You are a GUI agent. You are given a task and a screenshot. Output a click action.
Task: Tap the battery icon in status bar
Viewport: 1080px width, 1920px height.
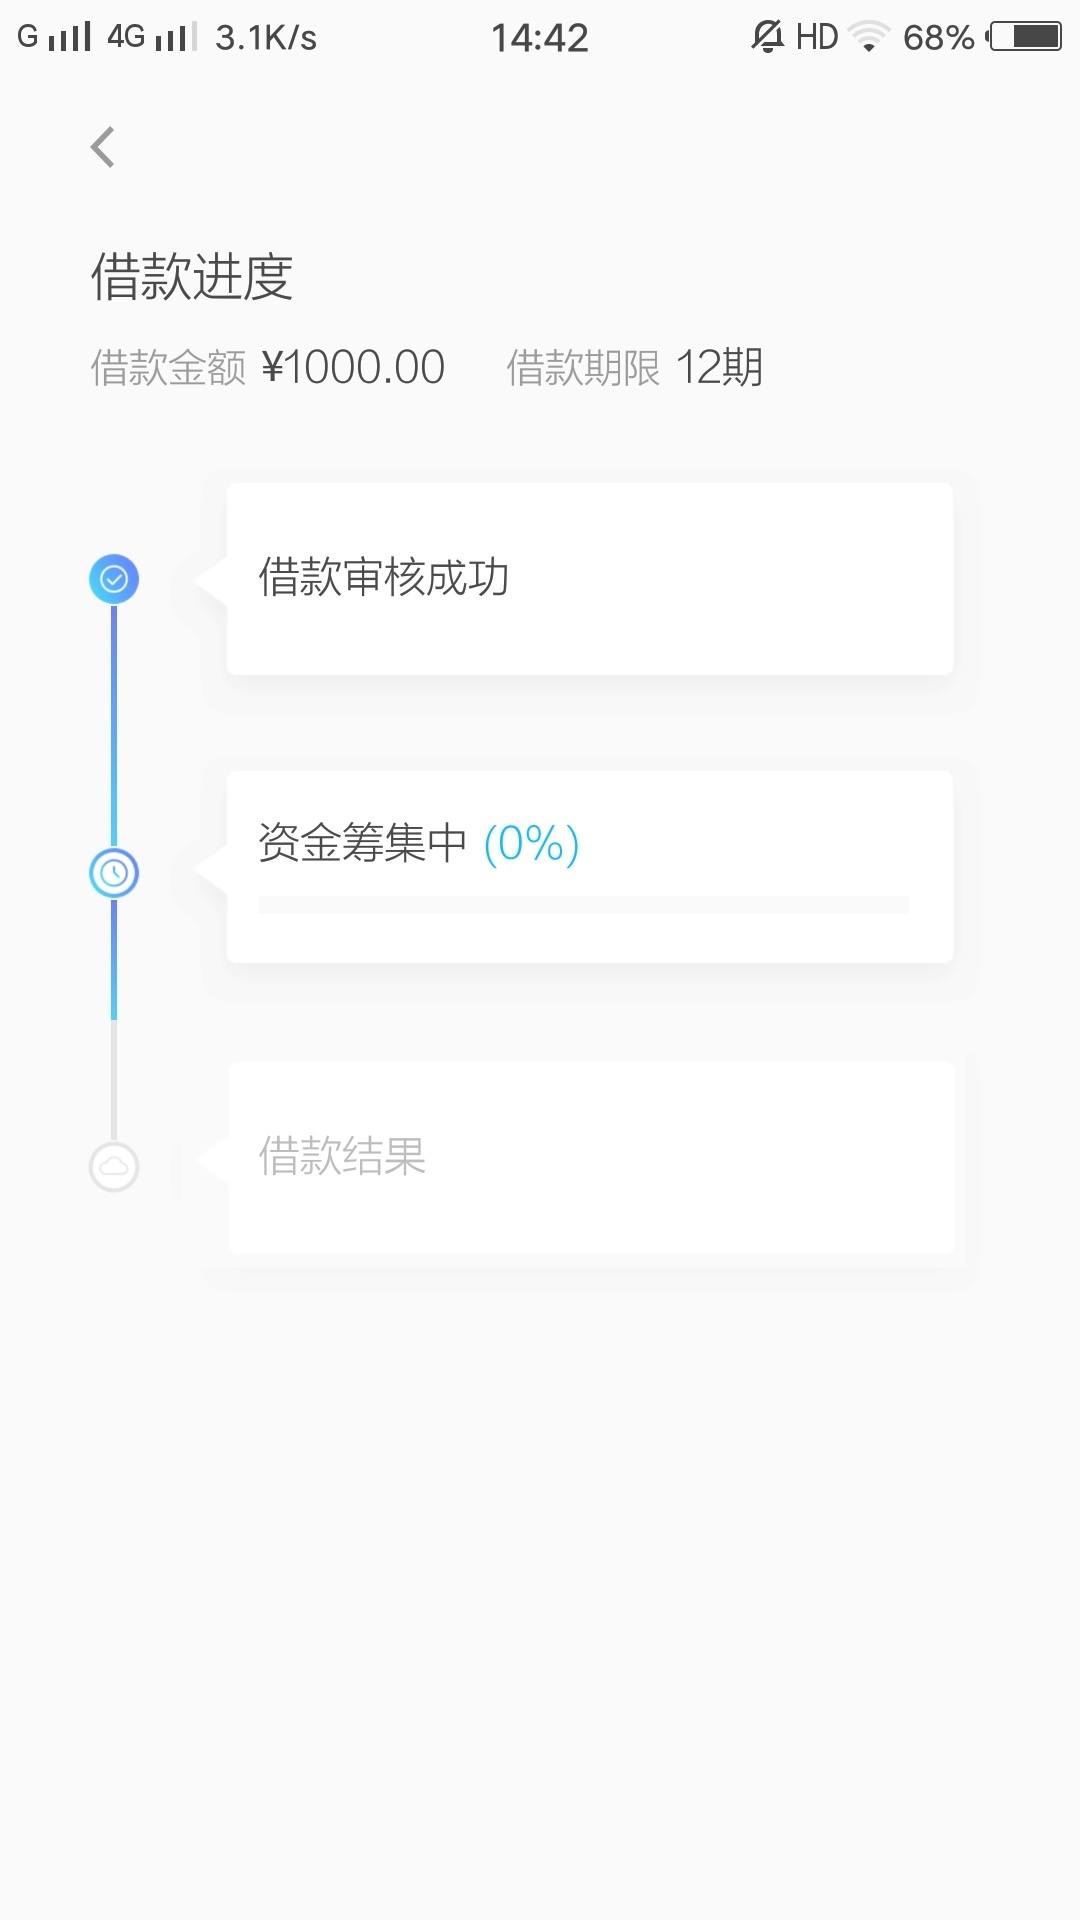point(1024,37)
